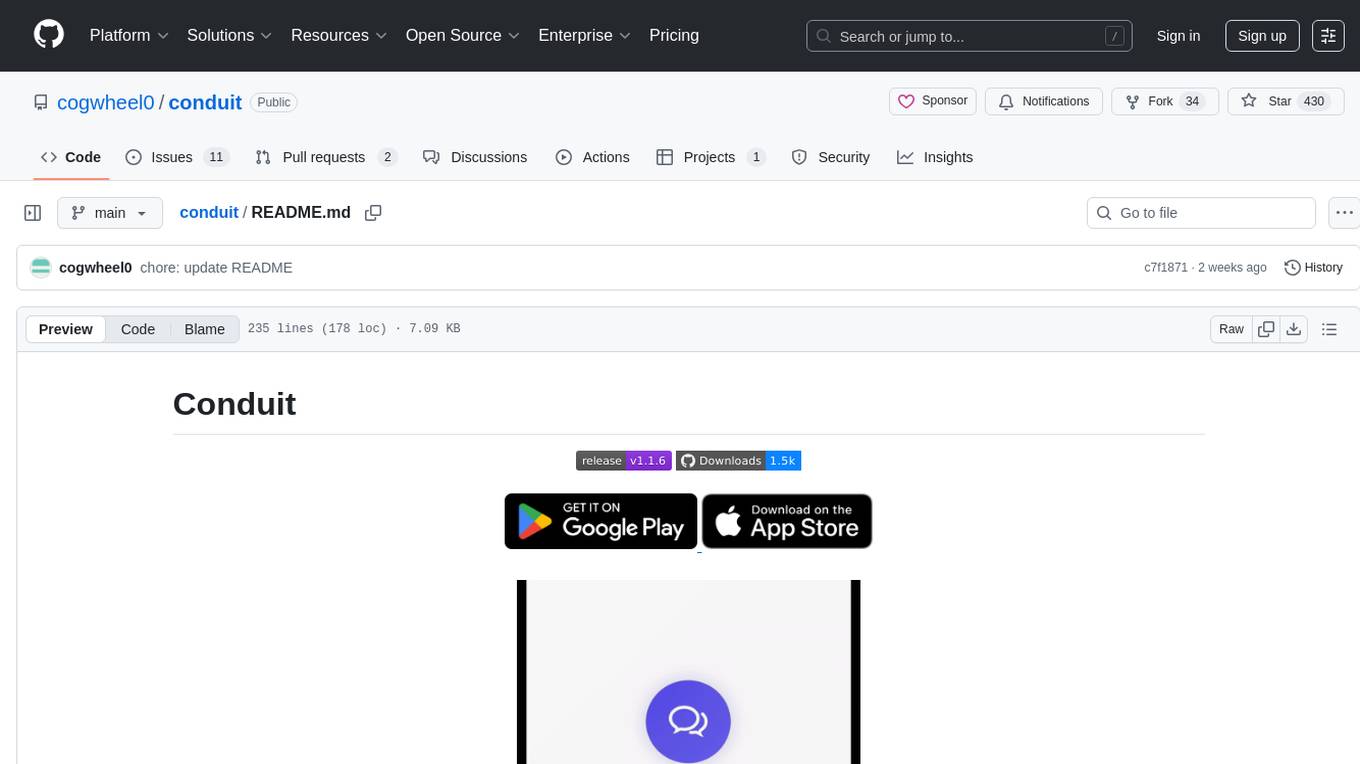
Task: Click the Google Play badge
Action: tap(600, 521)
